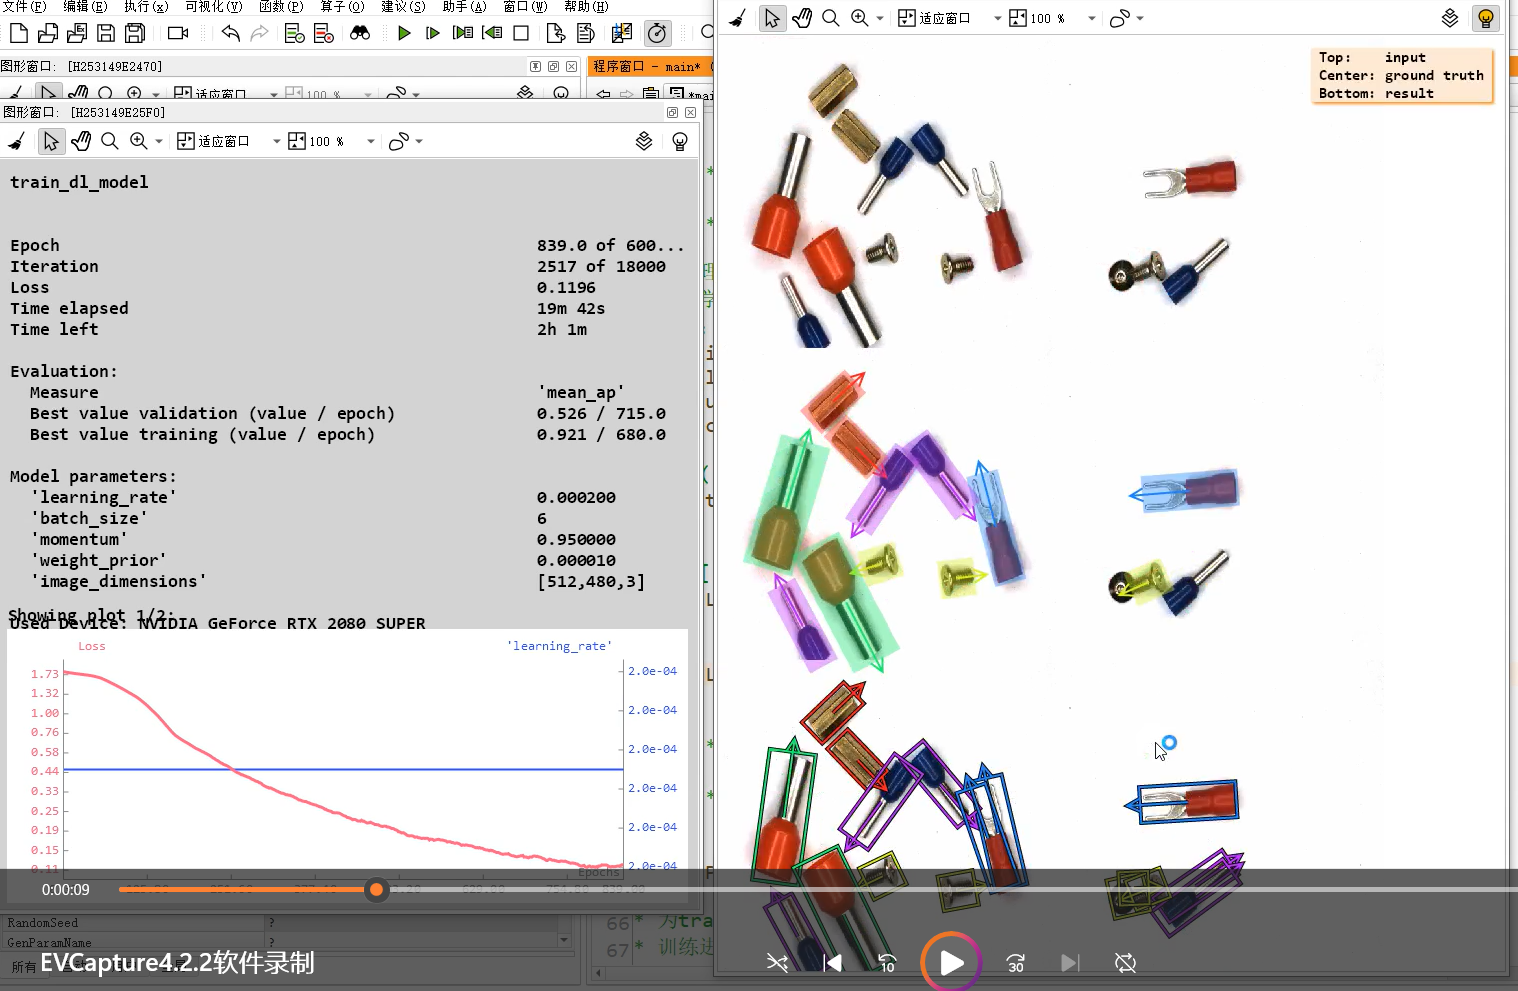Select hand pan tool in right image window
This screenshot has width=1518, height=991.
(x=802, y=18)
